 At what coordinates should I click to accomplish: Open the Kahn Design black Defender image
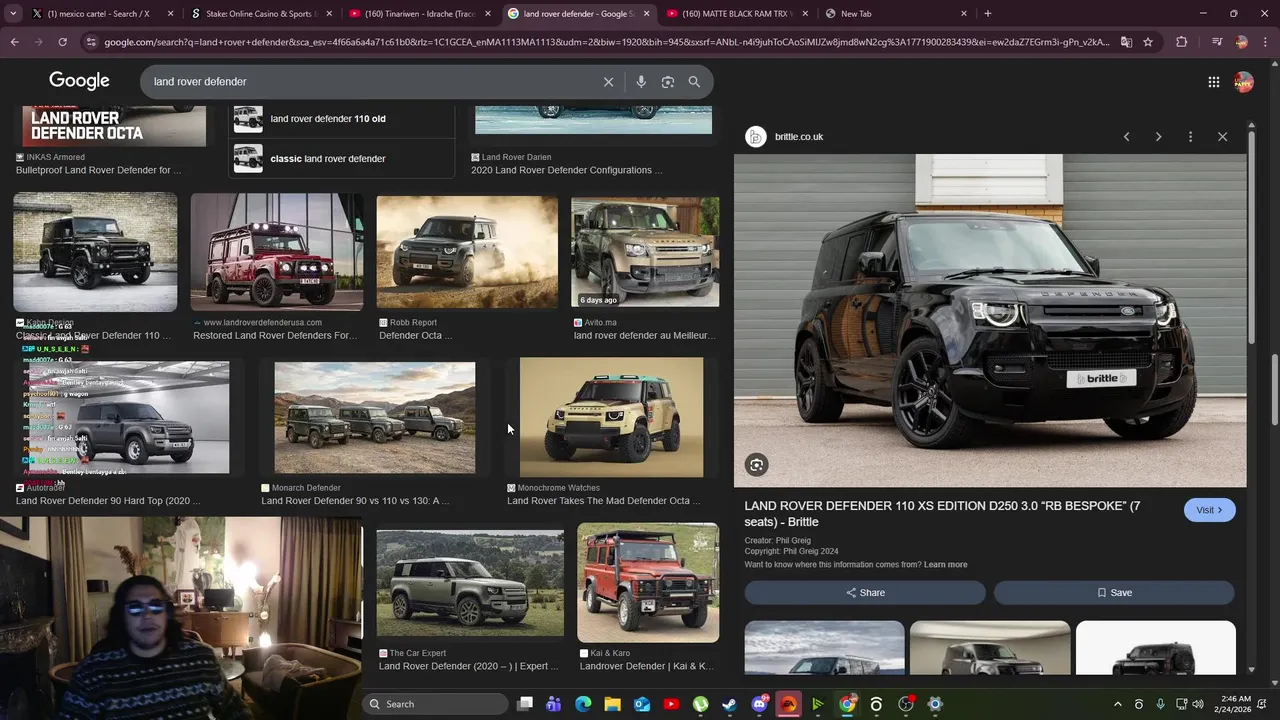pyautogui.click(x=95, y=253)
